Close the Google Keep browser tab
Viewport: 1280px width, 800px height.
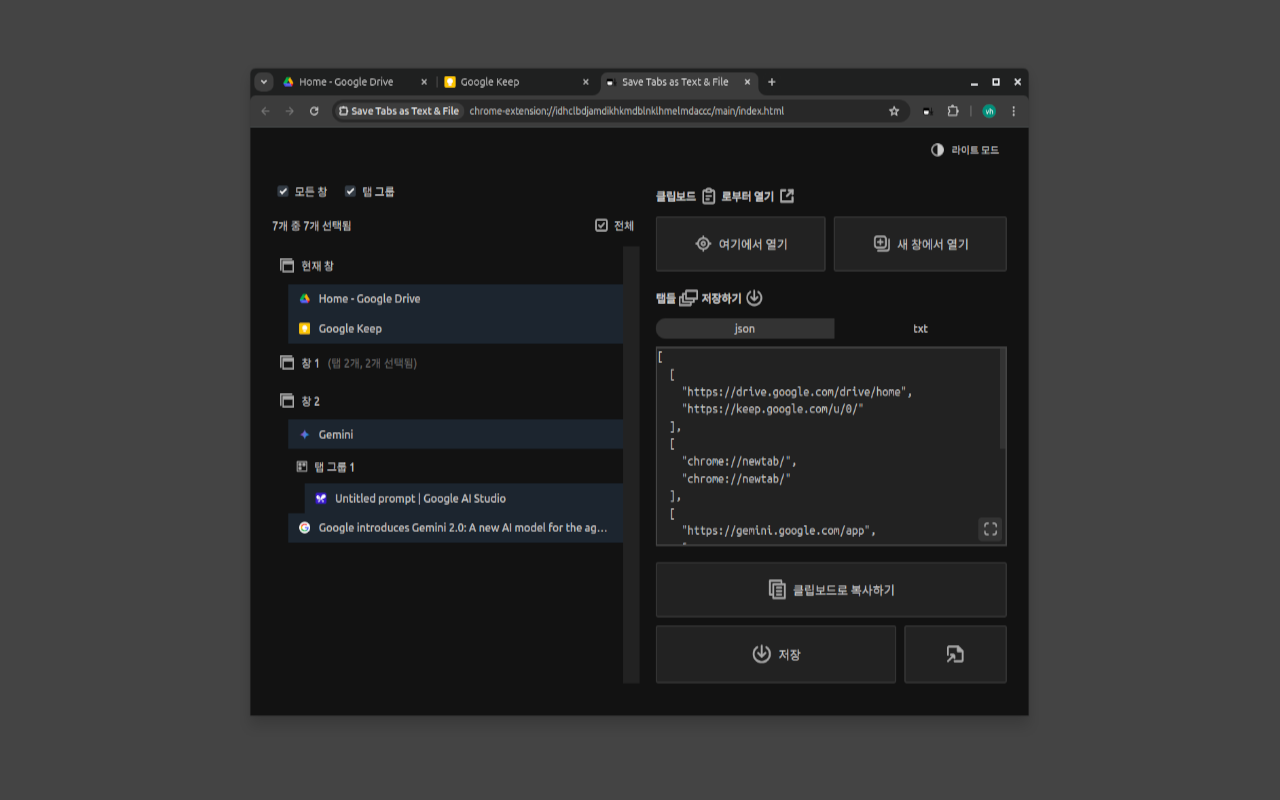(586, 82)
